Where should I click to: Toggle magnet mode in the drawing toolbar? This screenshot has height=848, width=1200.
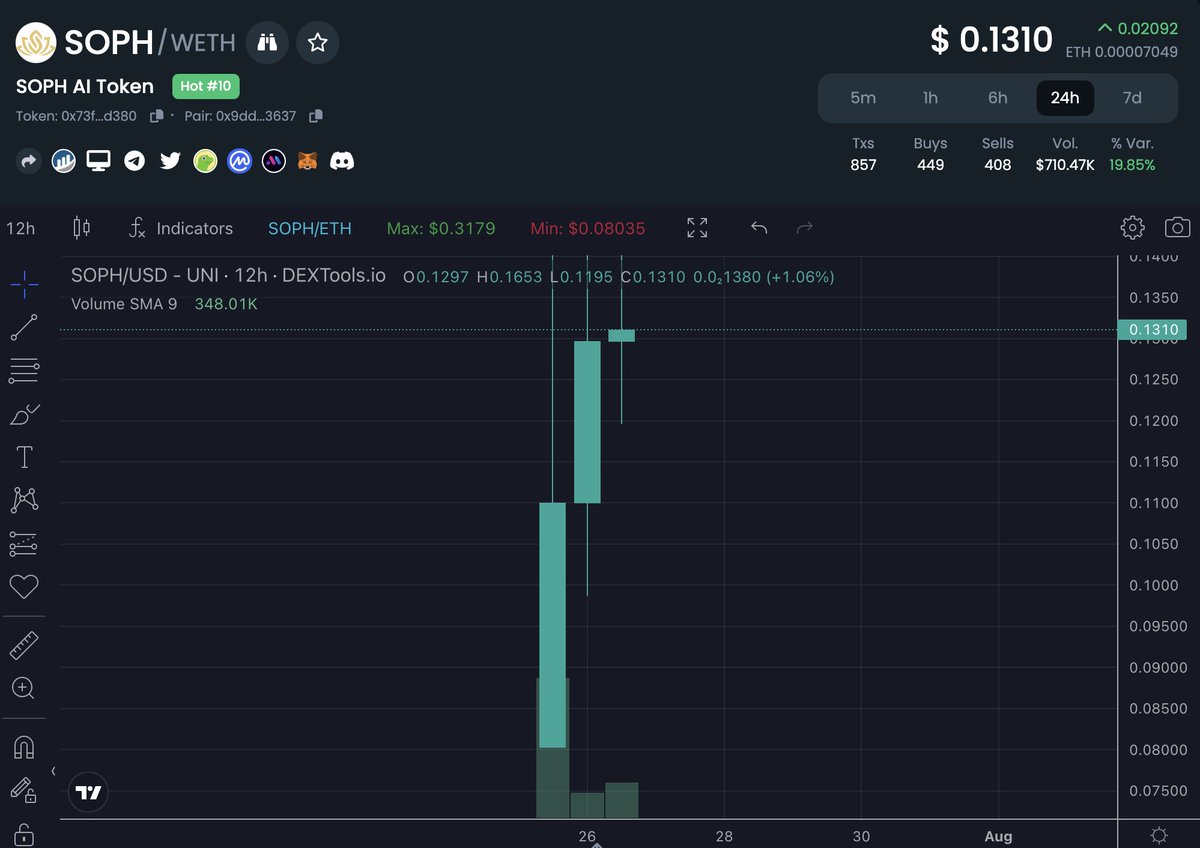24,747
